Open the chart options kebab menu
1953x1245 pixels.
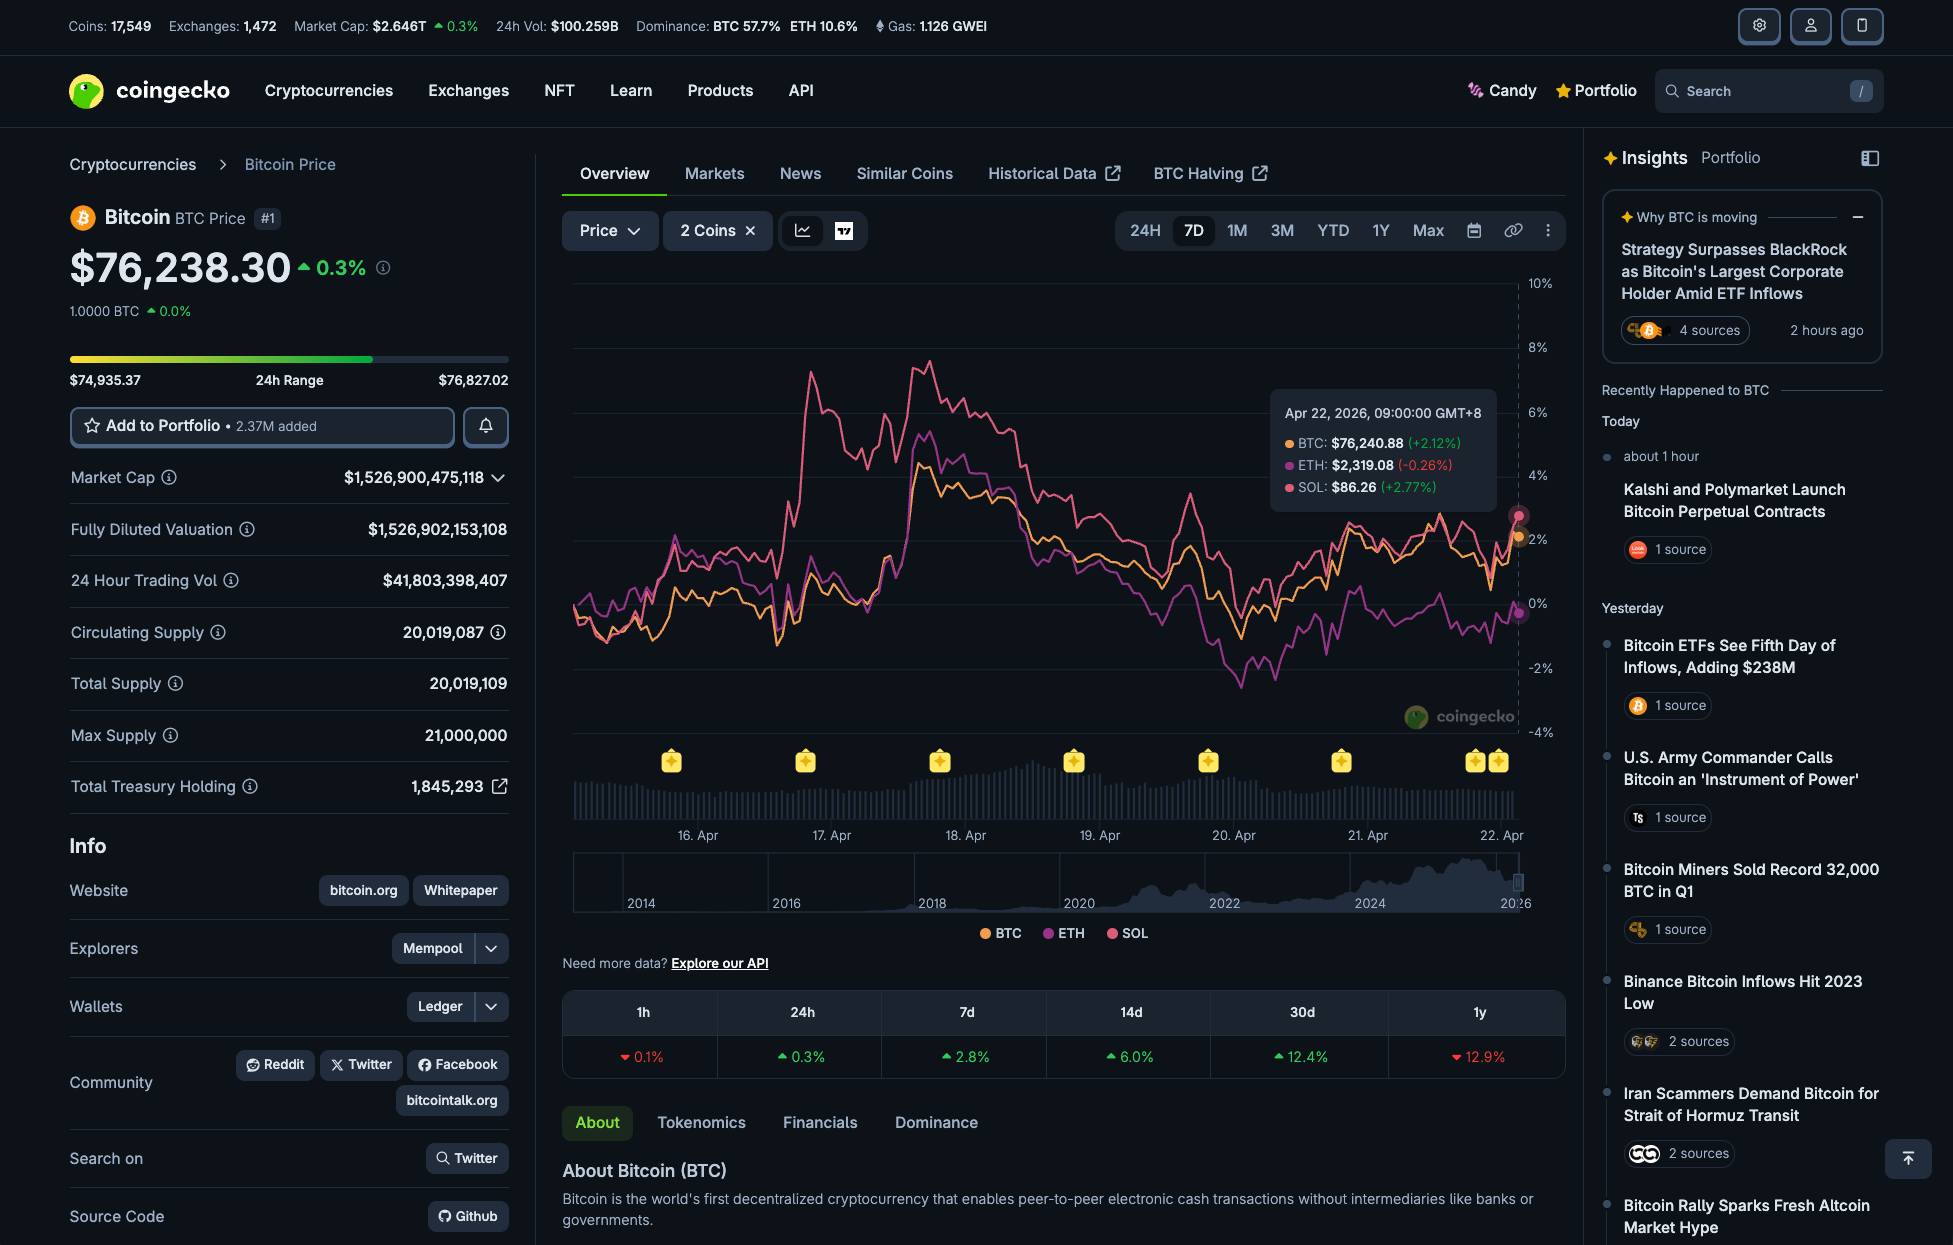pos(1548,231)
